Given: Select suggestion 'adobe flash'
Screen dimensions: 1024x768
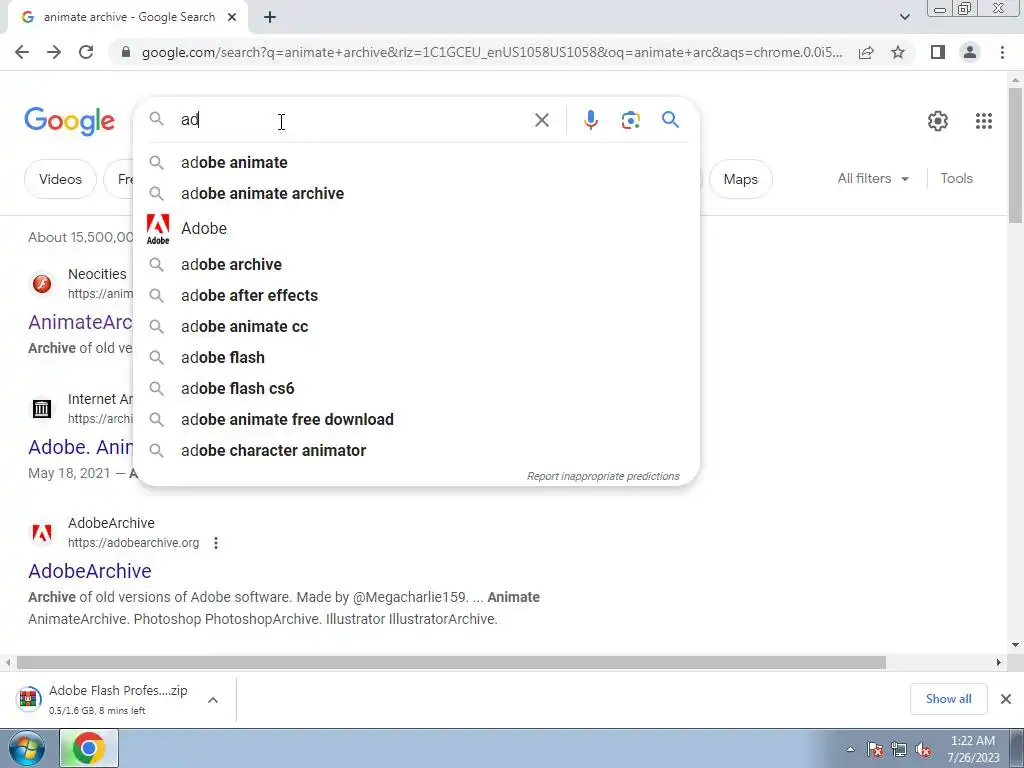Looking at the screenshot, I should pyautogui.click(x=417, y=357).
